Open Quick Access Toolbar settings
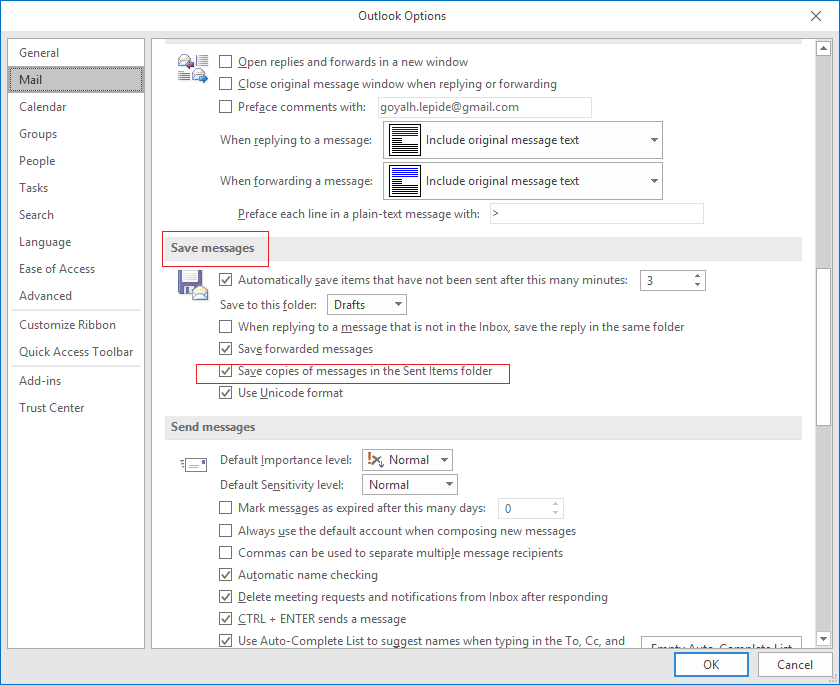 click(76, 352)
